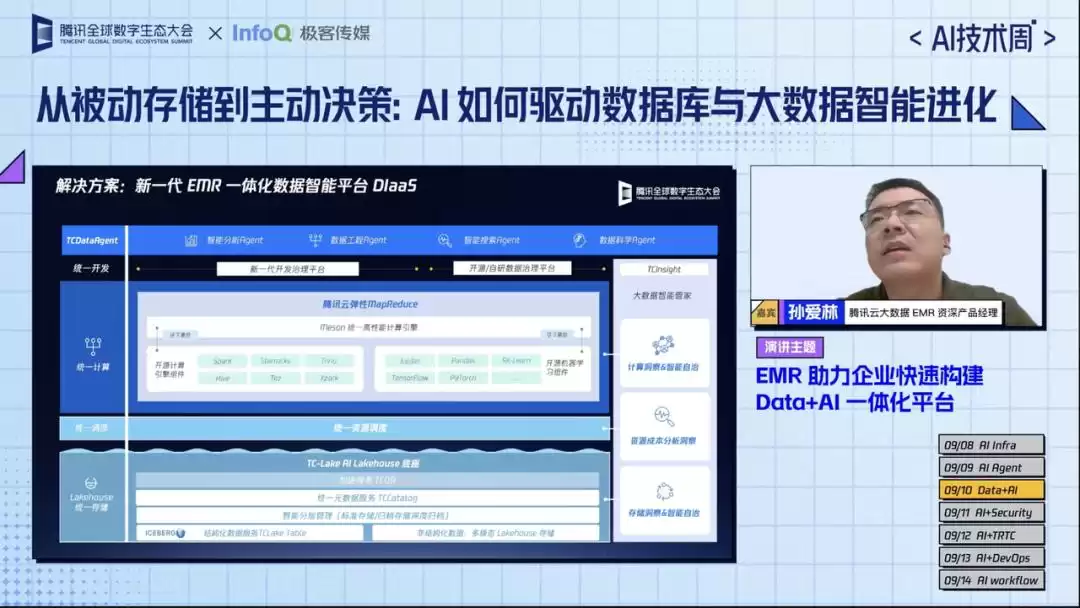Click the slide title 解决方案 heading
The width and height of the screenshot is (1080, 608).
[x=236, y=186]
